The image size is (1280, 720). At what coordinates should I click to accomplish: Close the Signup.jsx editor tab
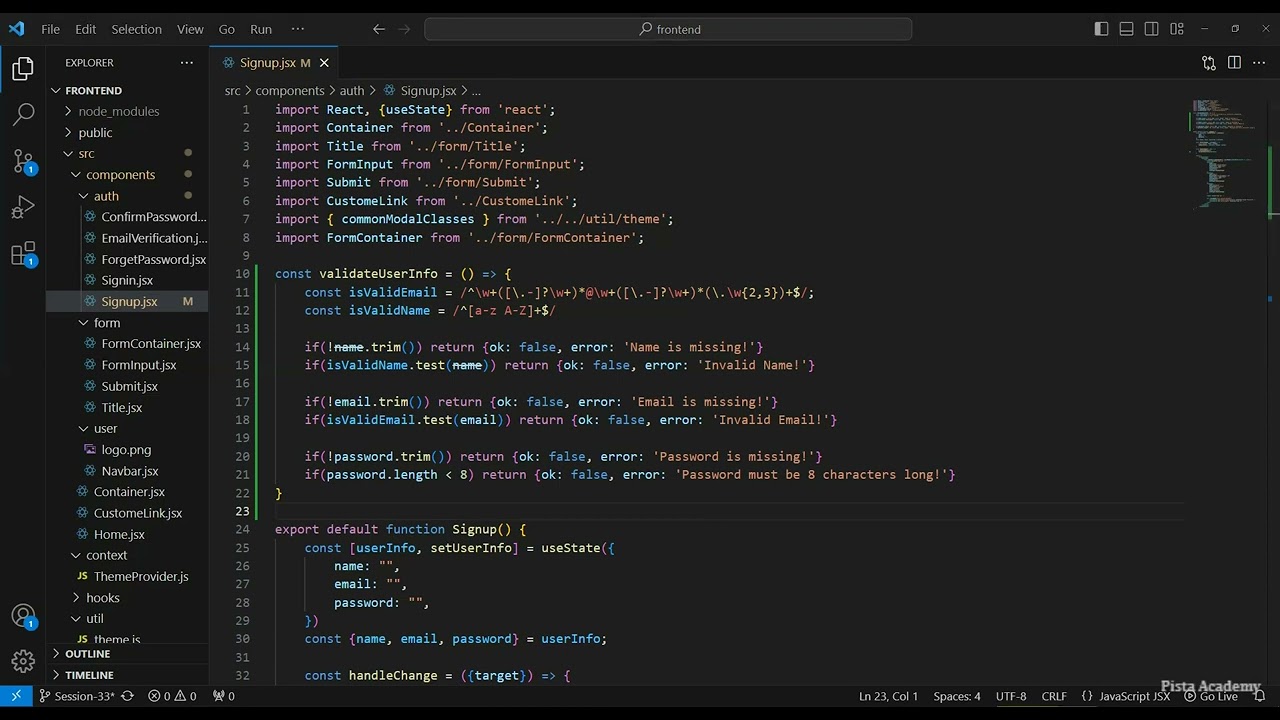coord(324,63)
